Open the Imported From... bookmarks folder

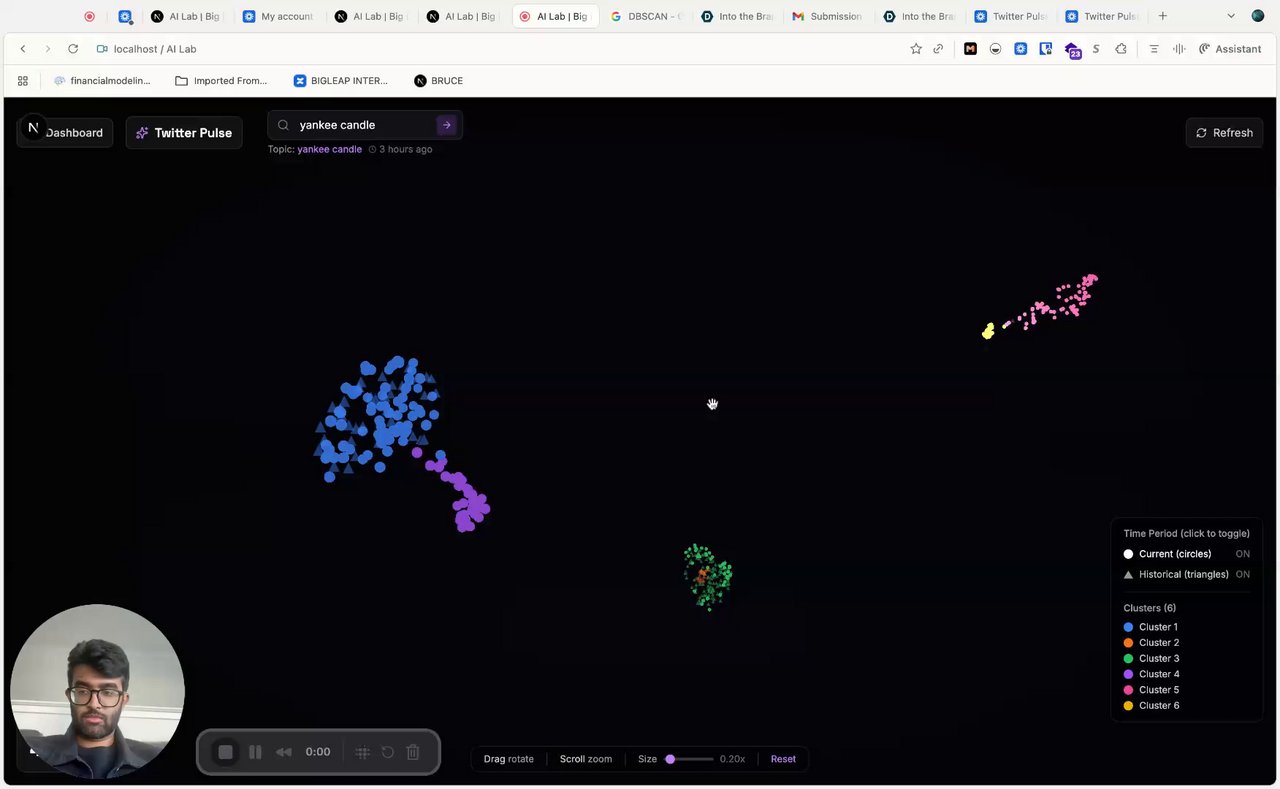(x=221, y=81)
